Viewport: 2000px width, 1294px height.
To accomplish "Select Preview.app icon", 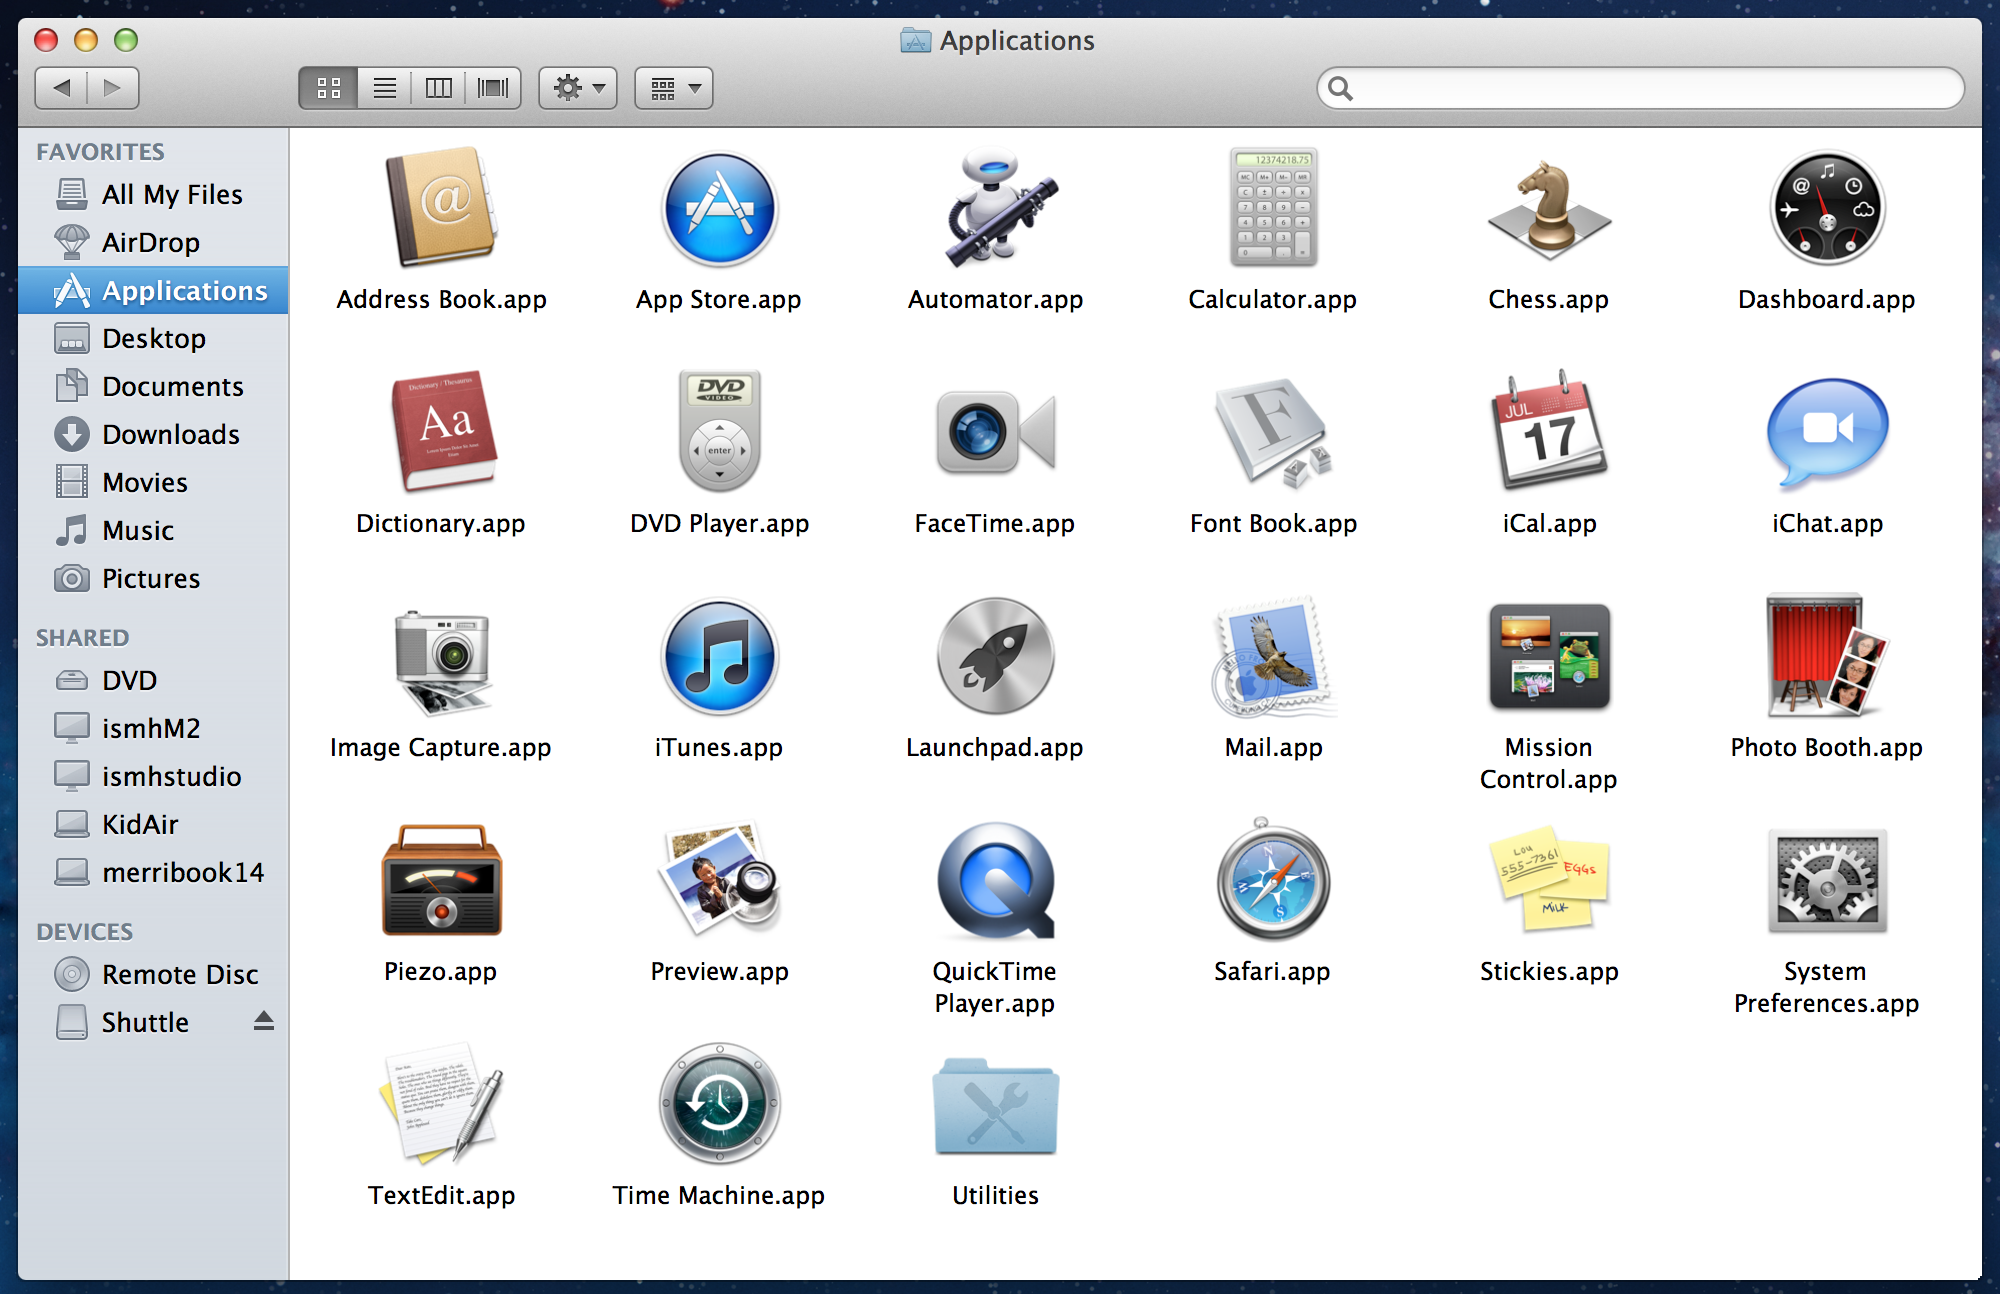I will point(719,880).
